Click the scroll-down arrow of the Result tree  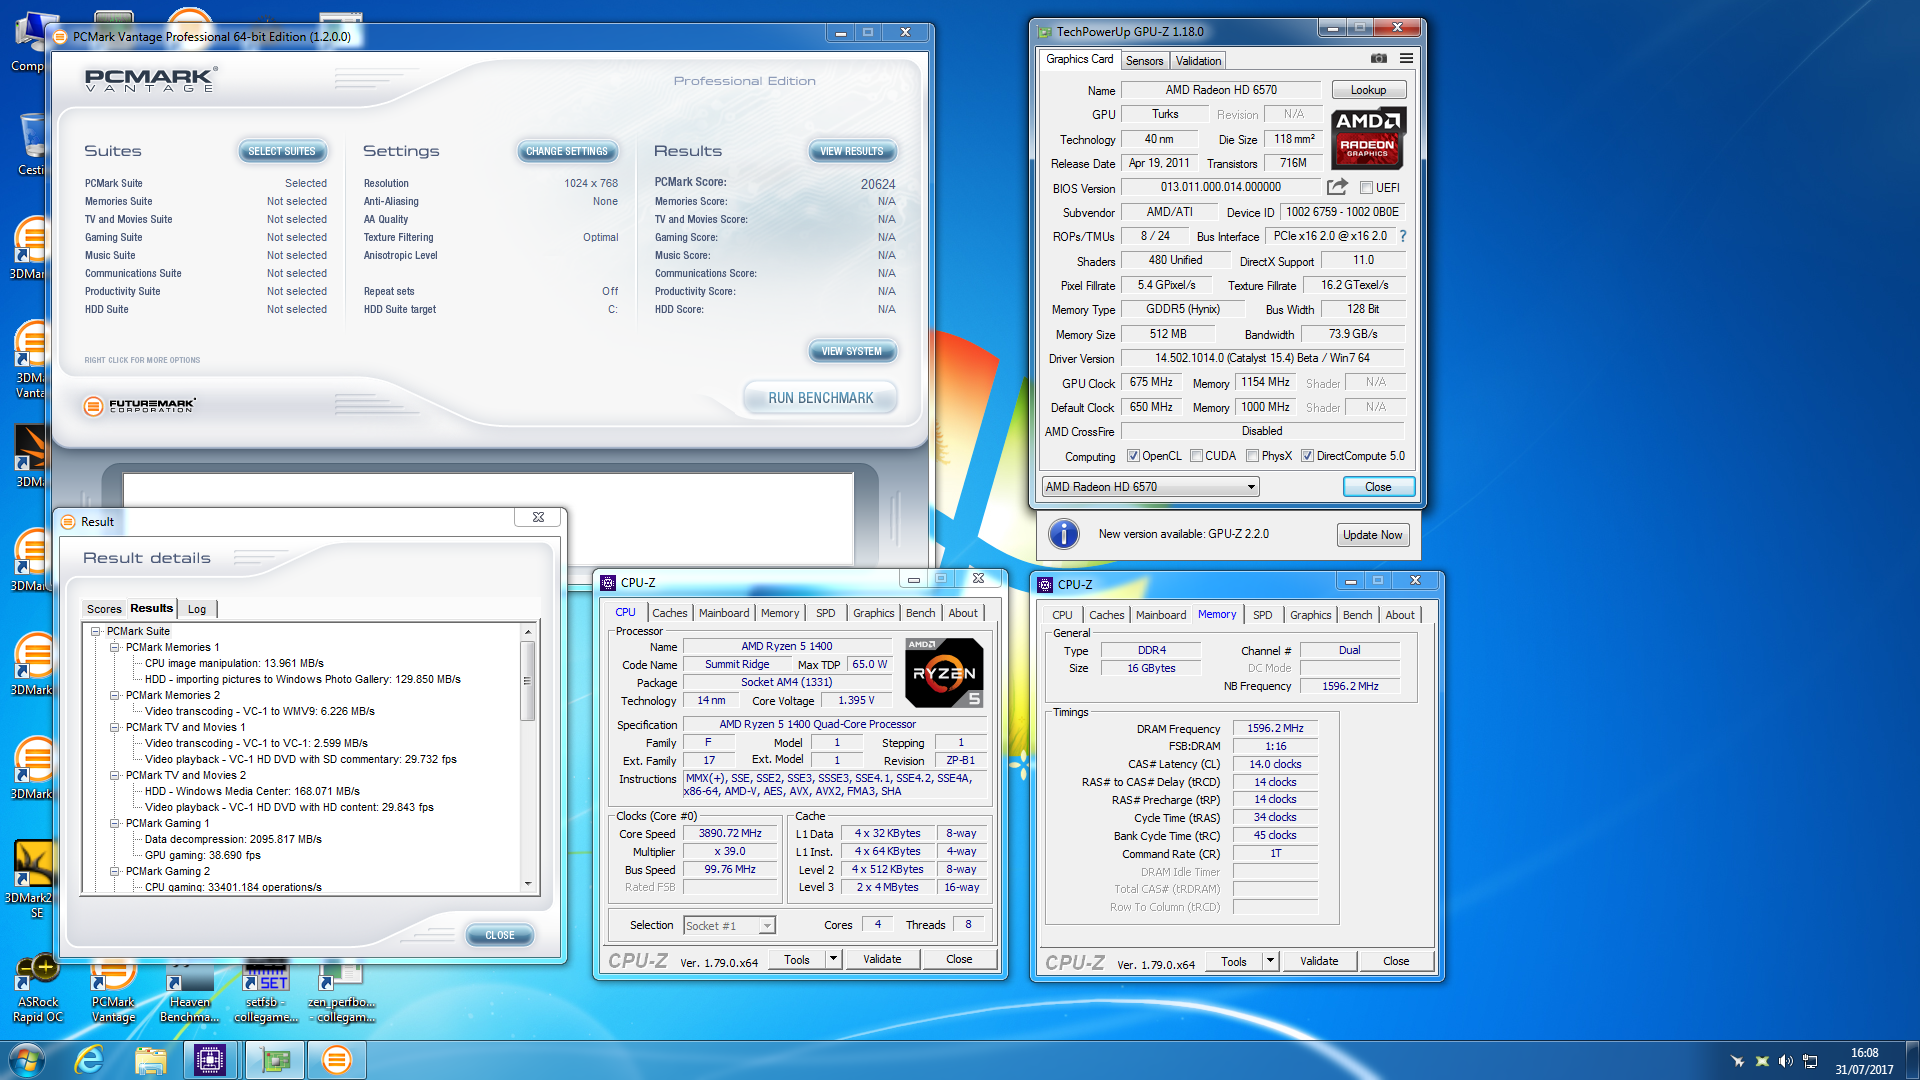click(527, 884)
